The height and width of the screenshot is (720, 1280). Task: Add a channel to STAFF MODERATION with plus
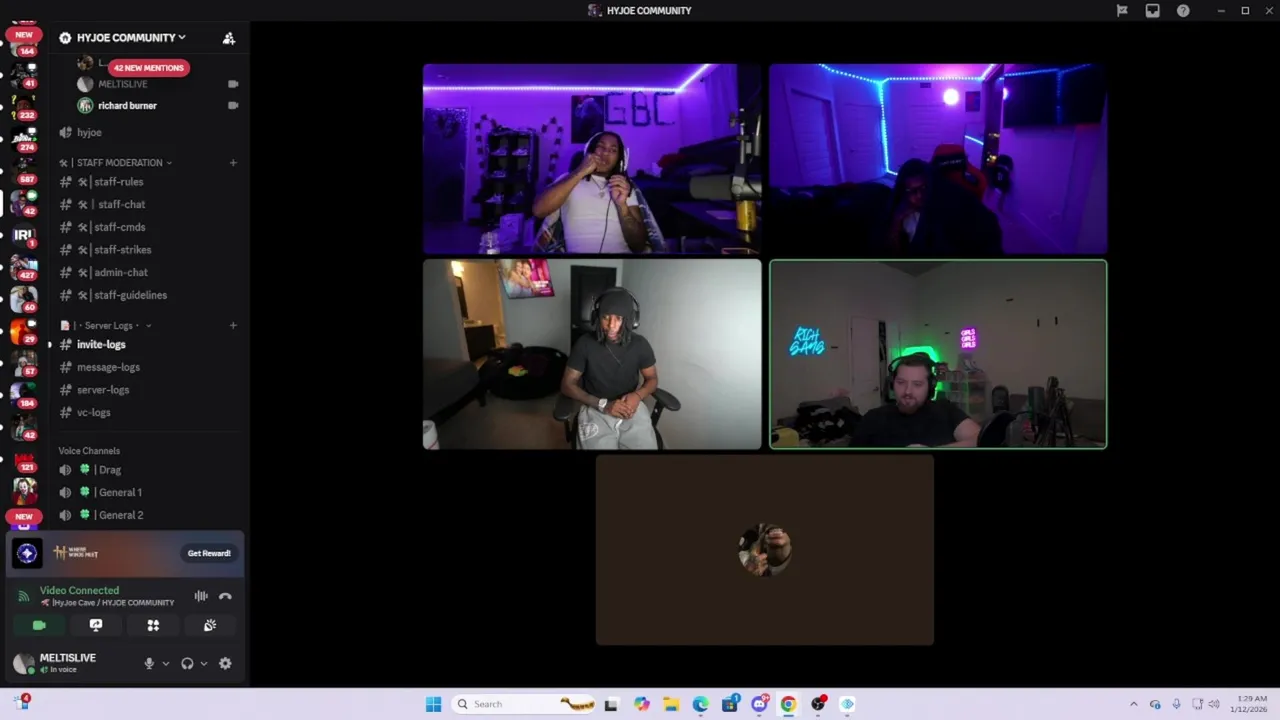click(x=233, y=163)
